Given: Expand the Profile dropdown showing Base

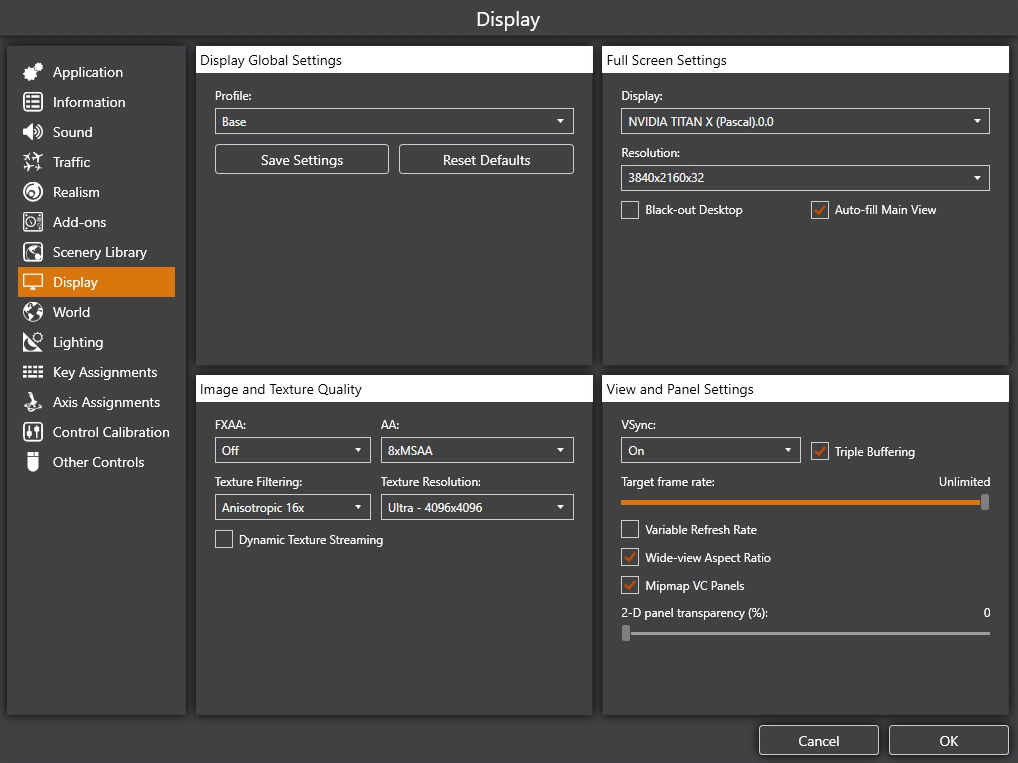Looking at the screenshot, I should [x=394, y=121].
